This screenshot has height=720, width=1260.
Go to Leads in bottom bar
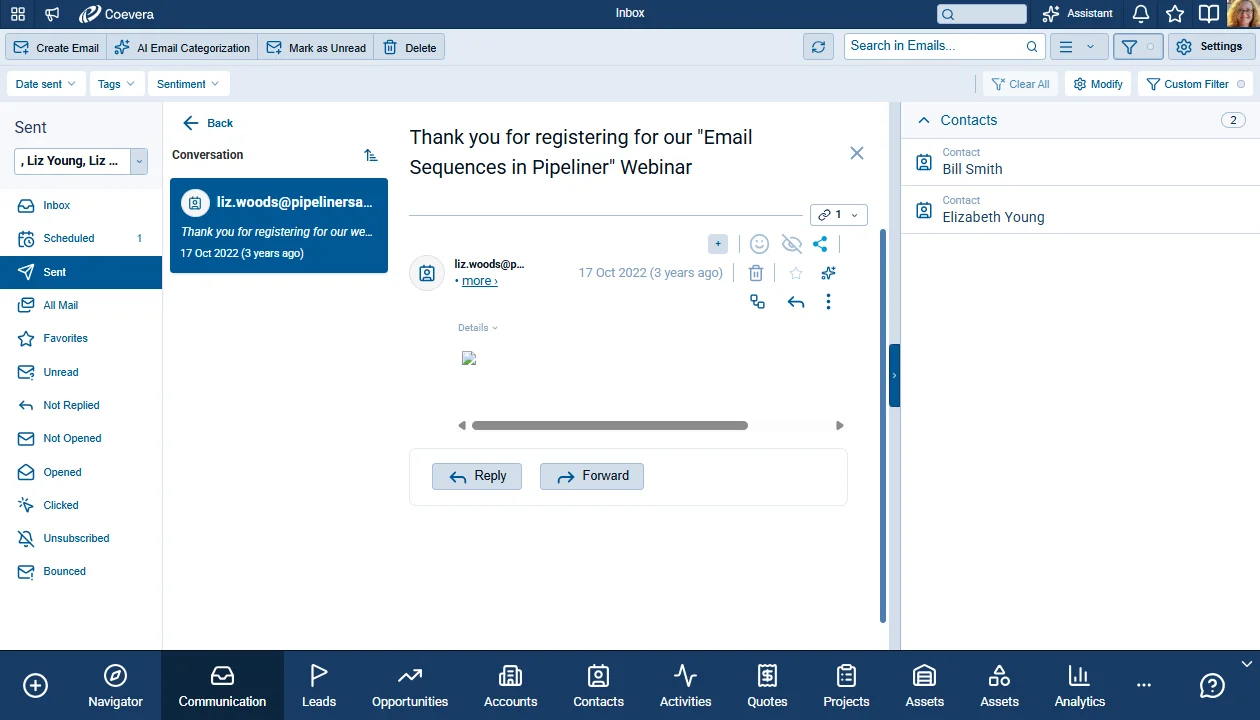(x=319, y=686)
